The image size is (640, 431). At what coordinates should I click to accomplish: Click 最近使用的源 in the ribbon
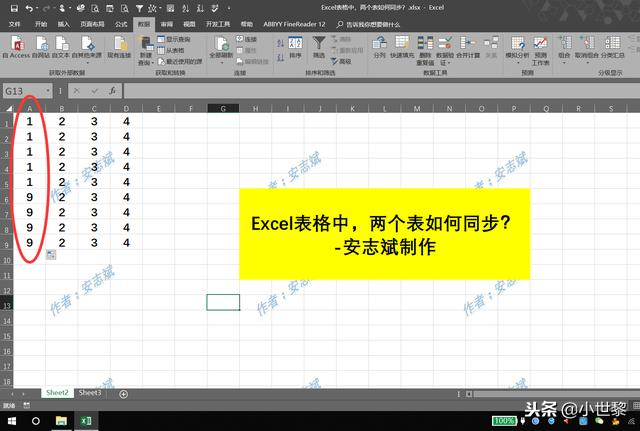coord(180,61)
